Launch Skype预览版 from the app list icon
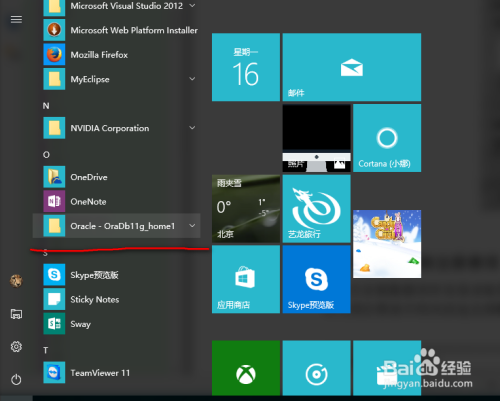 coord(54,275)
